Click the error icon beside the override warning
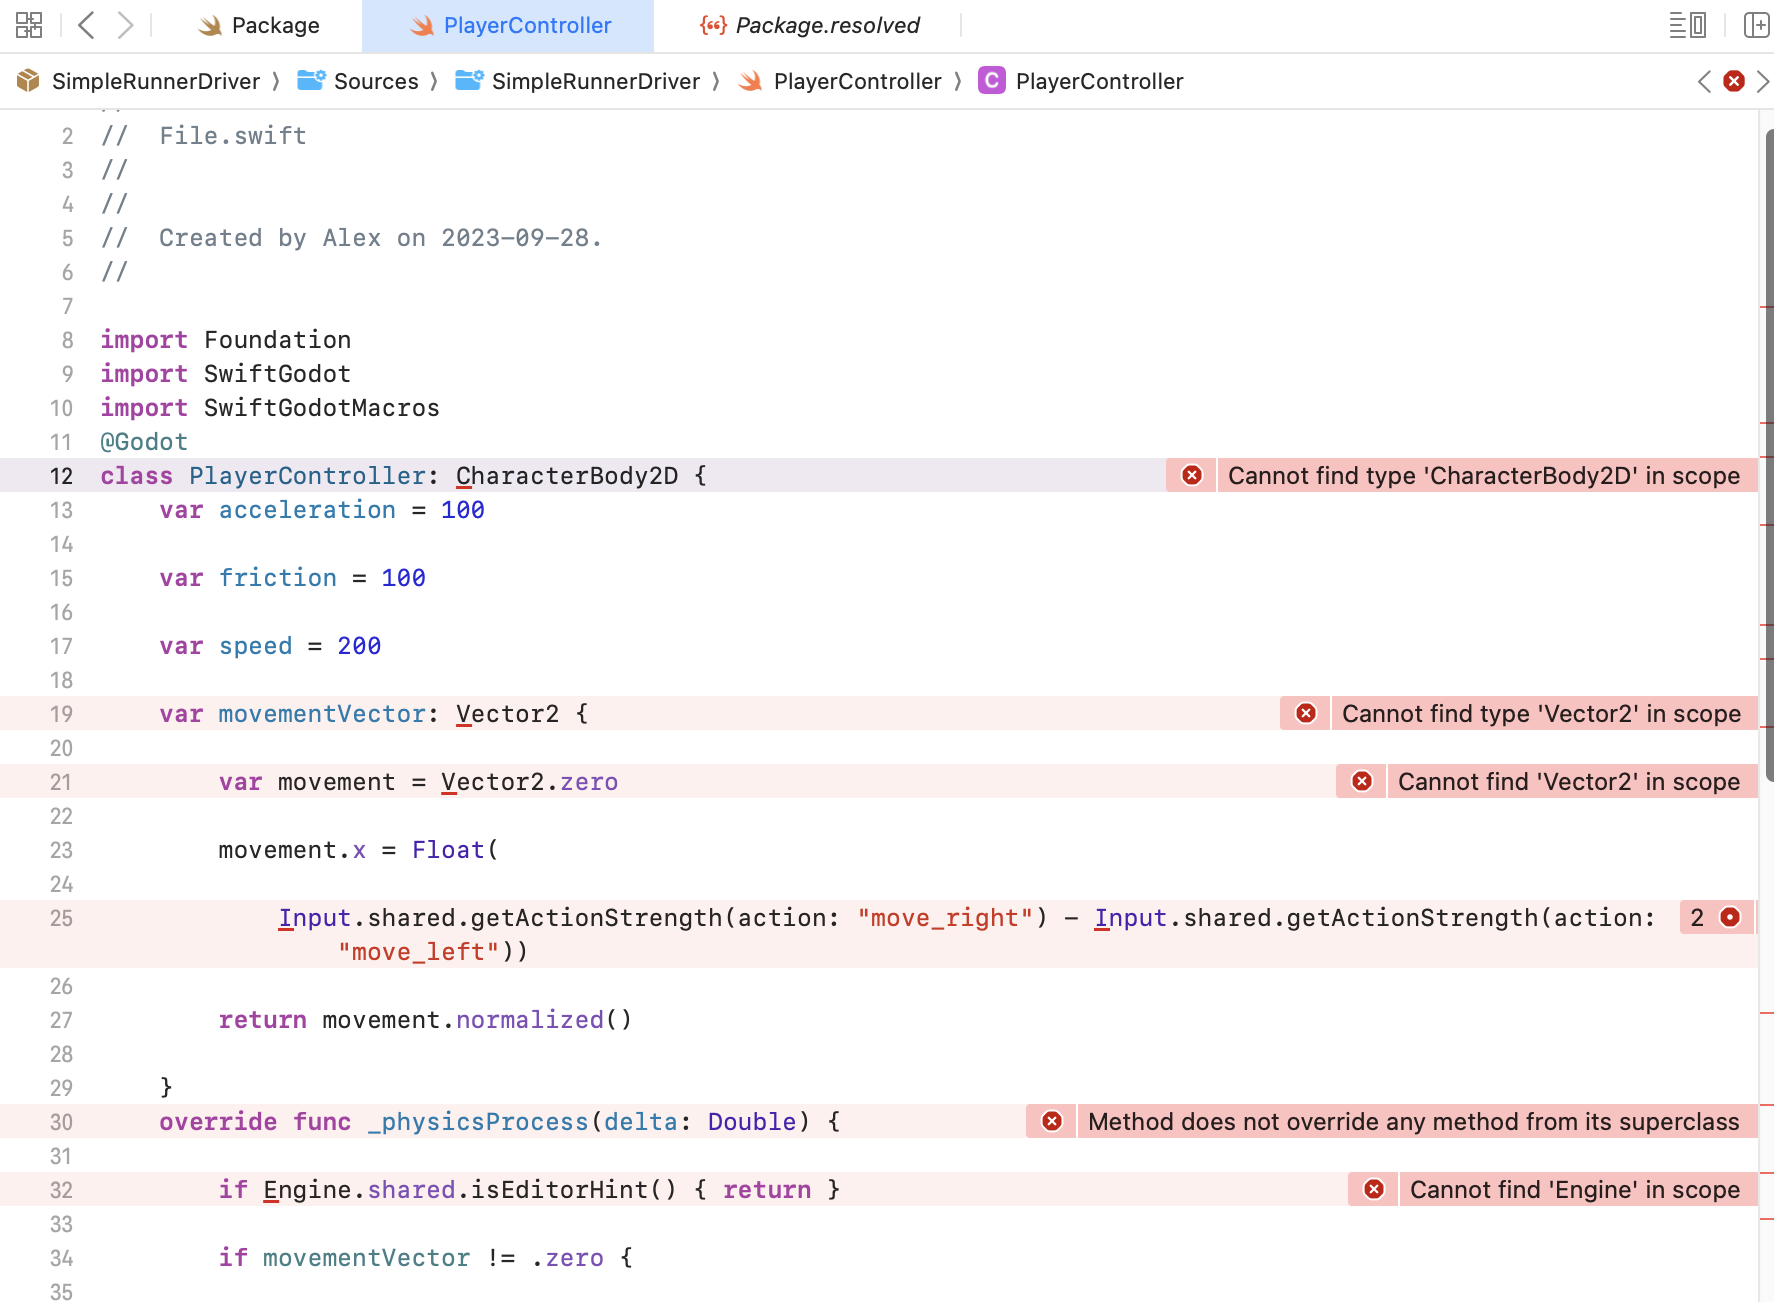 [1051, 1122]
